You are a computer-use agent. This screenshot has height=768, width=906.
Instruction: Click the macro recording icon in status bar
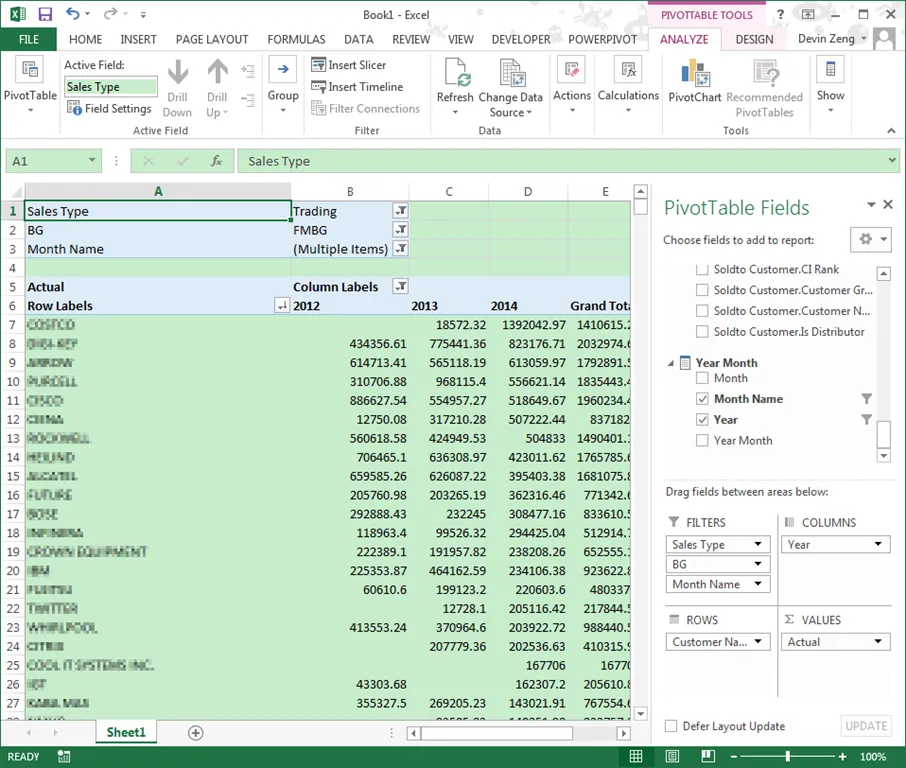coord(64,756)
